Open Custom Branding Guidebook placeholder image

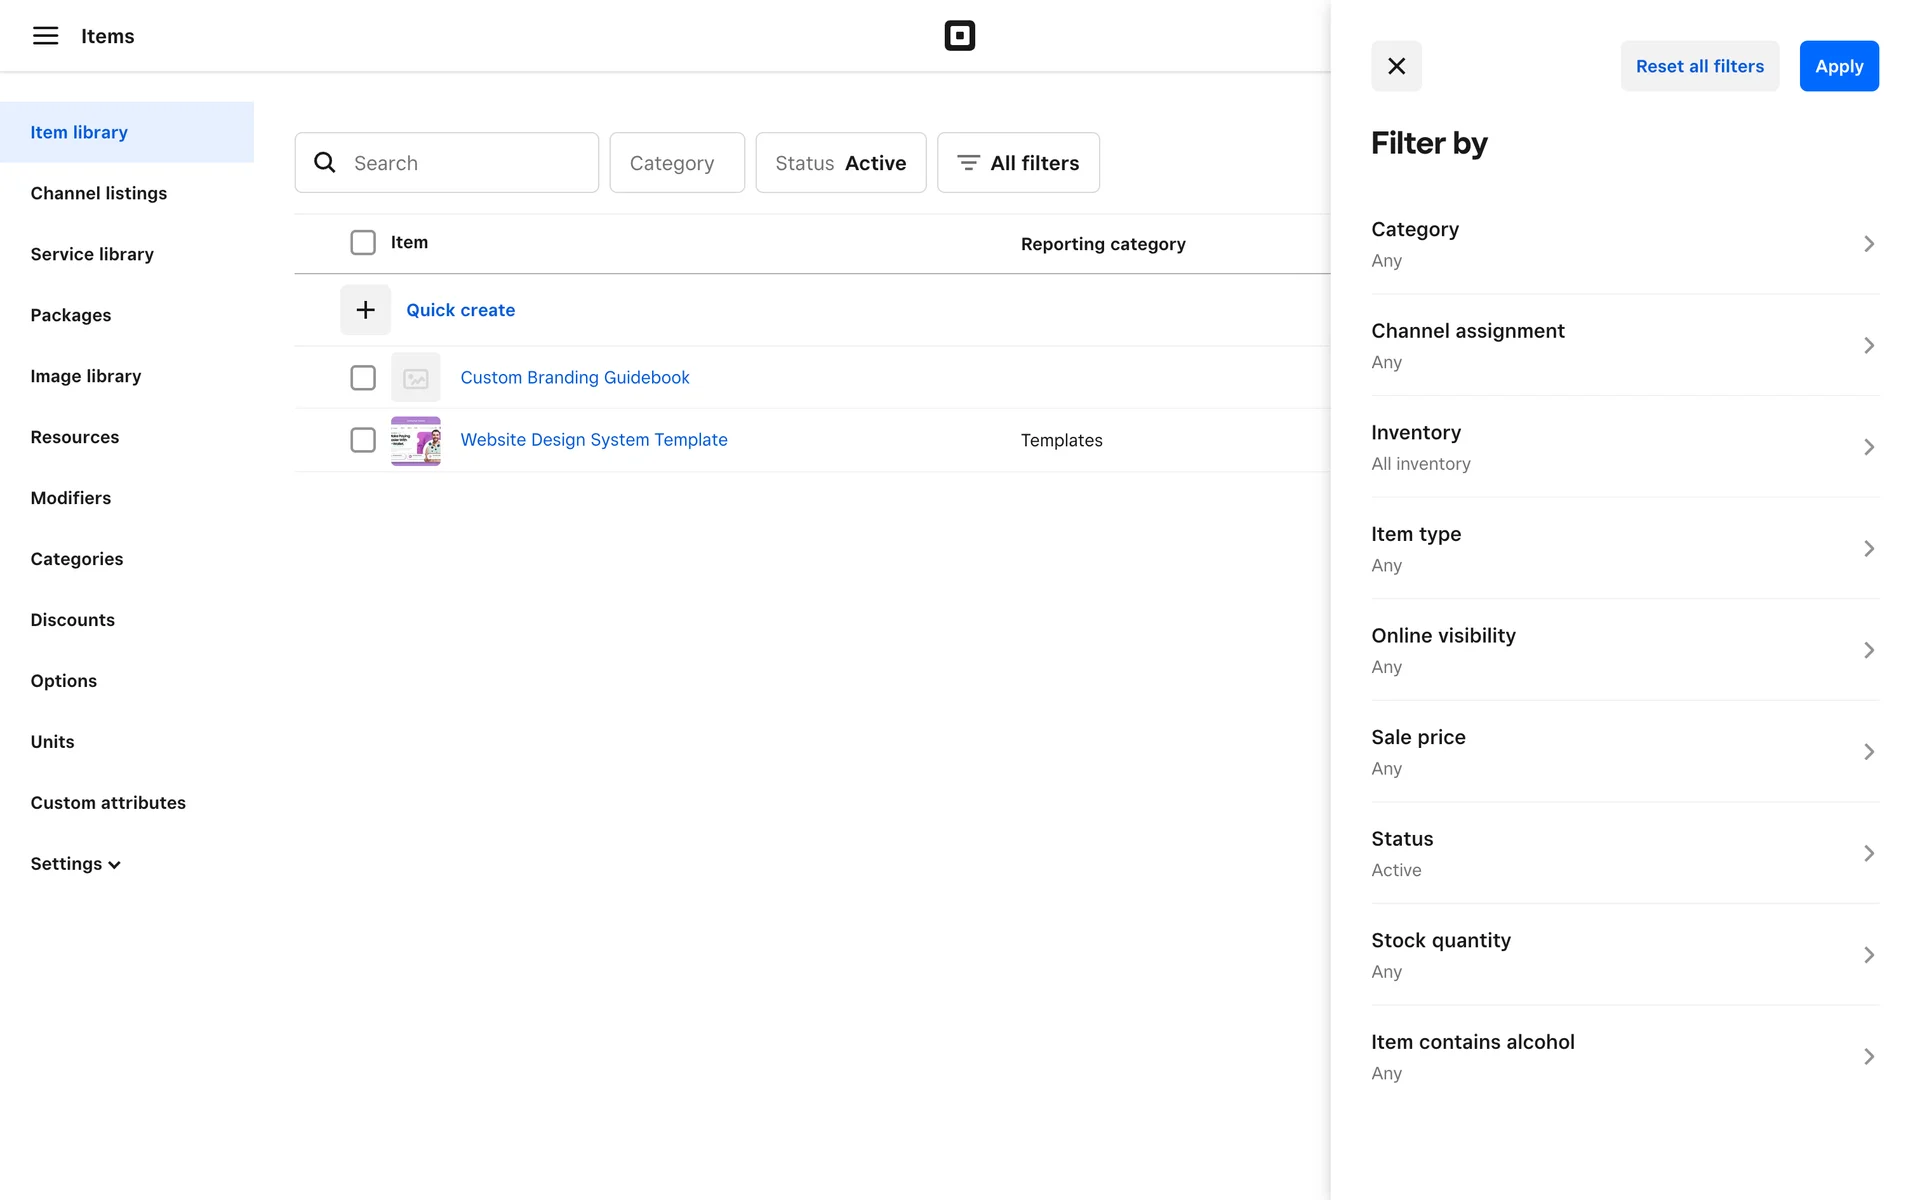tap(415, 378)
